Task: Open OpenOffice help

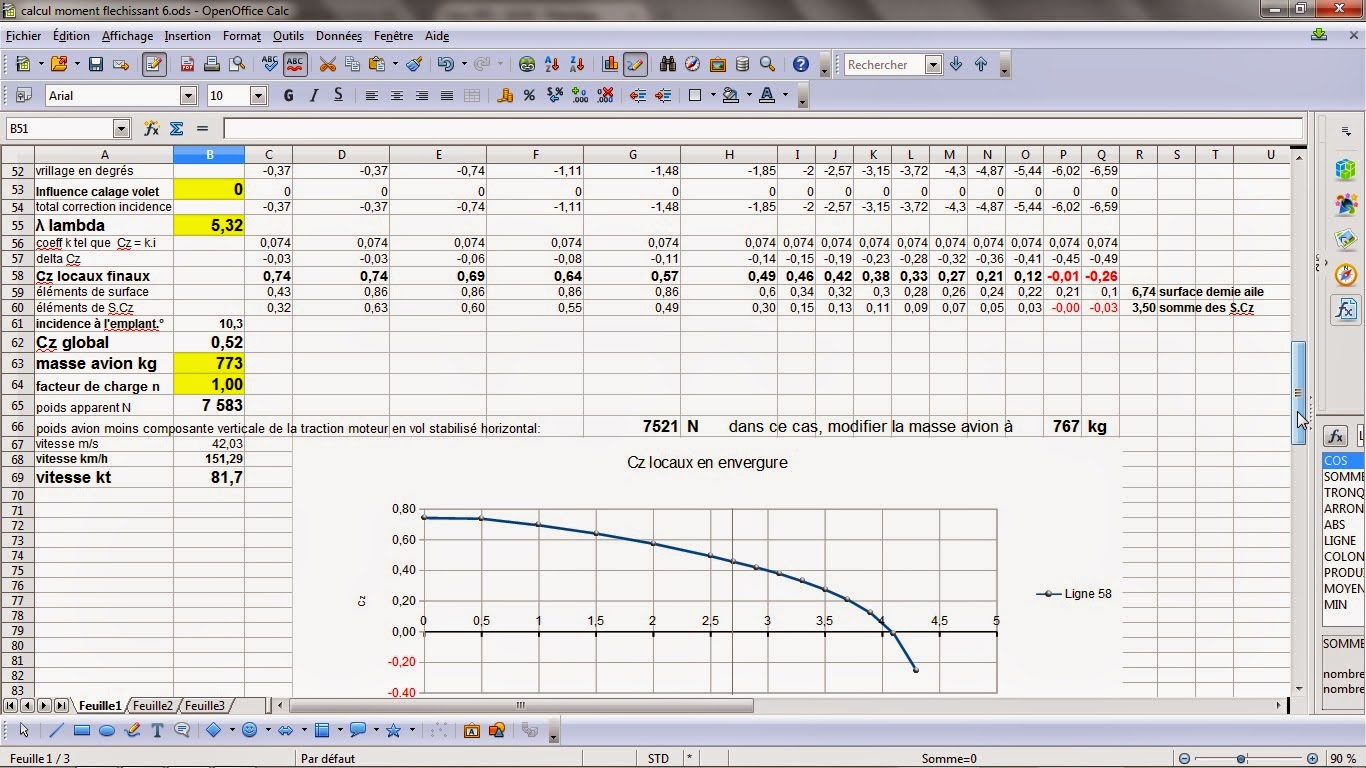Action: point(801,64)
